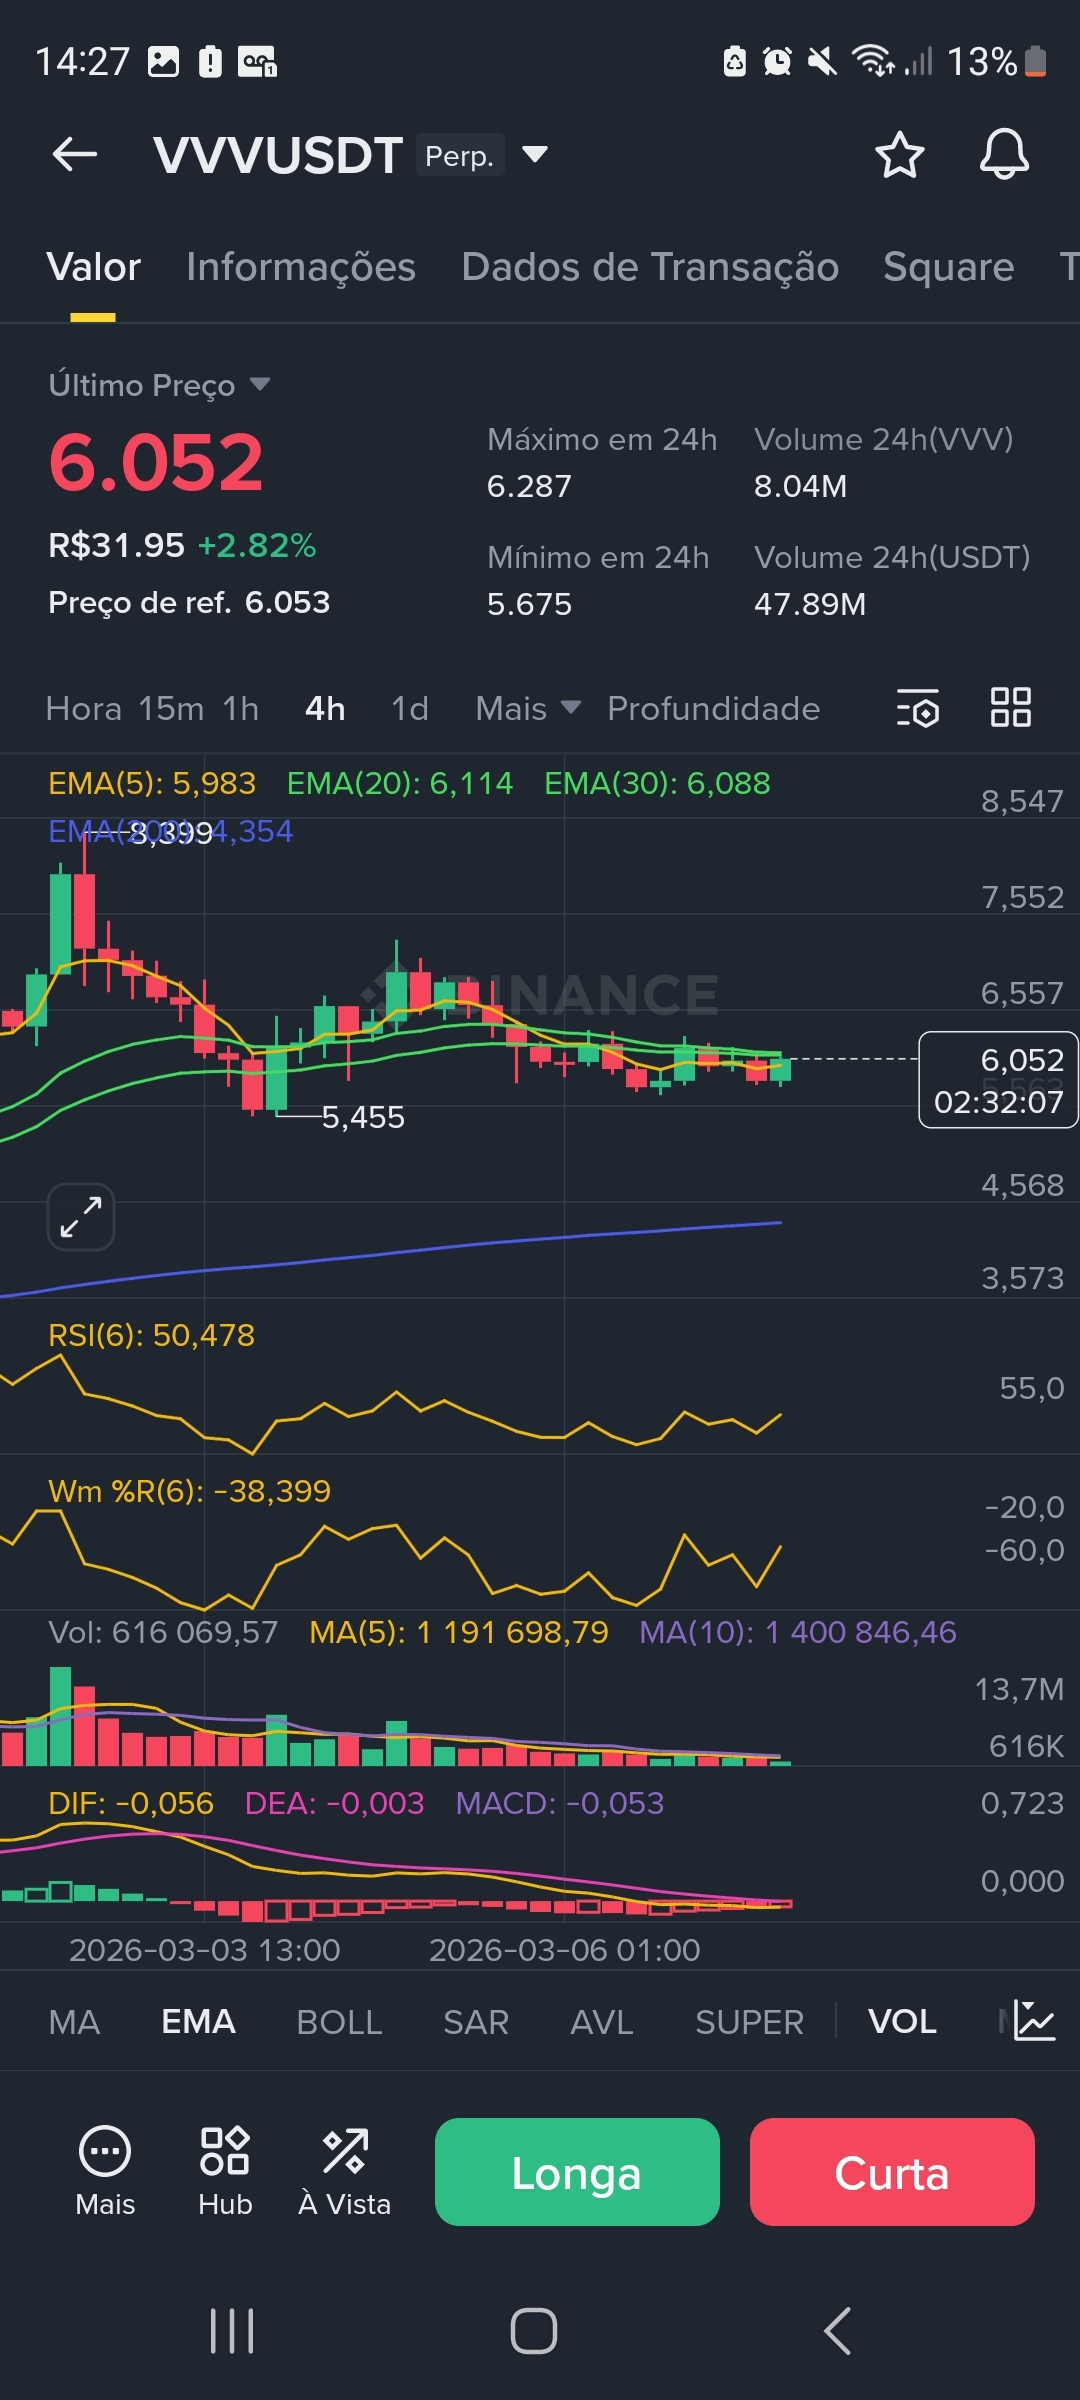Tap the RSI(6): 50,478 indicator label
The image size is (1080, 2400).
point(151,1335)
